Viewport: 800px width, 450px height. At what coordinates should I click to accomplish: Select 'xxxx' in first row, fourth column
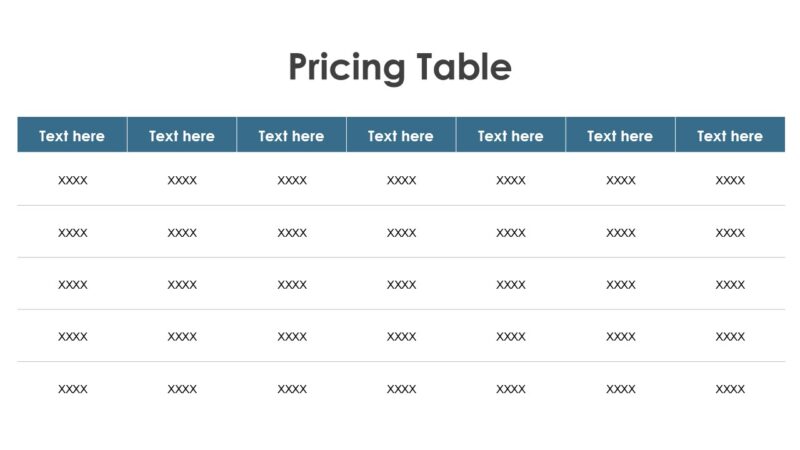(x=401, y=181)
